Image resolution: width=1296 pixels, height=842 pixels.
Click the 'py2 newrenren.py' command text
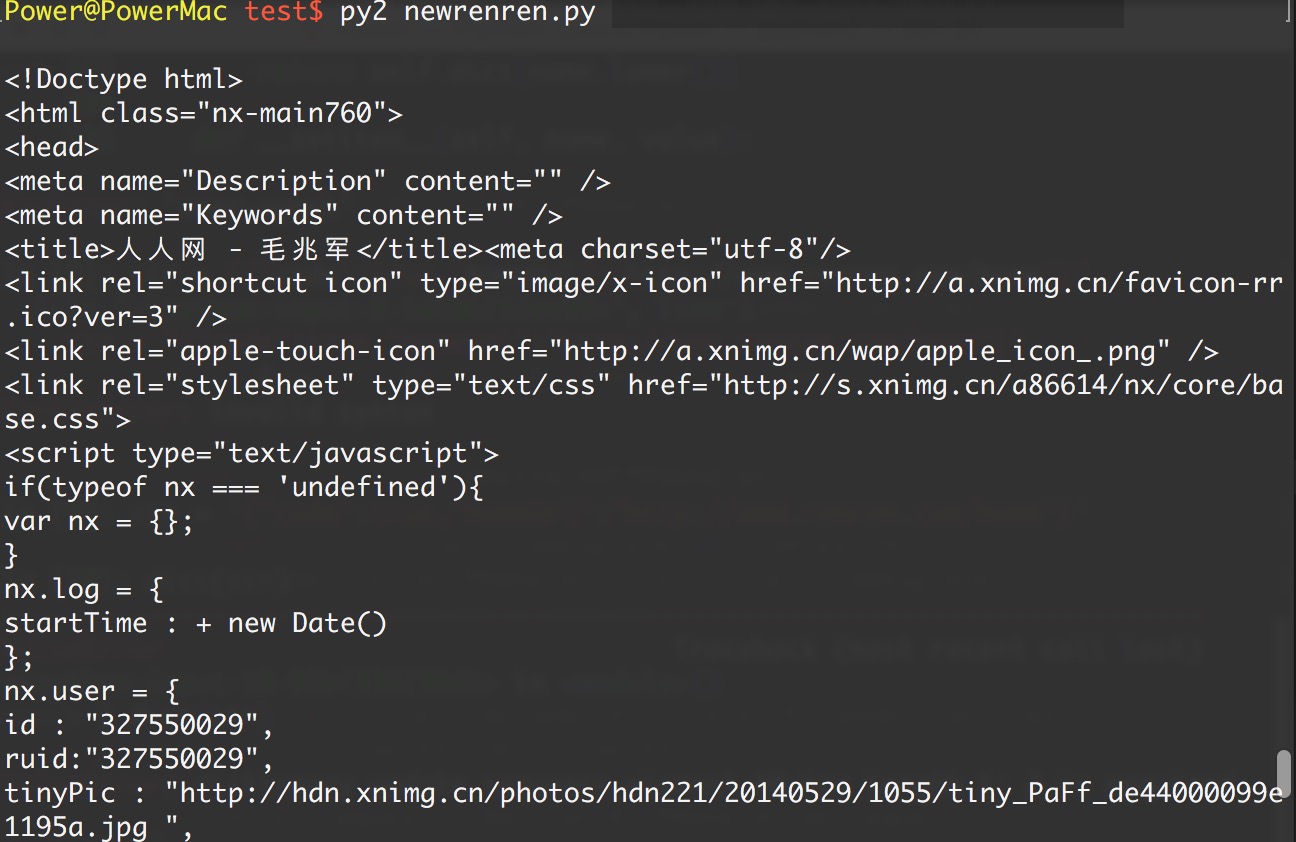[467, 12]
